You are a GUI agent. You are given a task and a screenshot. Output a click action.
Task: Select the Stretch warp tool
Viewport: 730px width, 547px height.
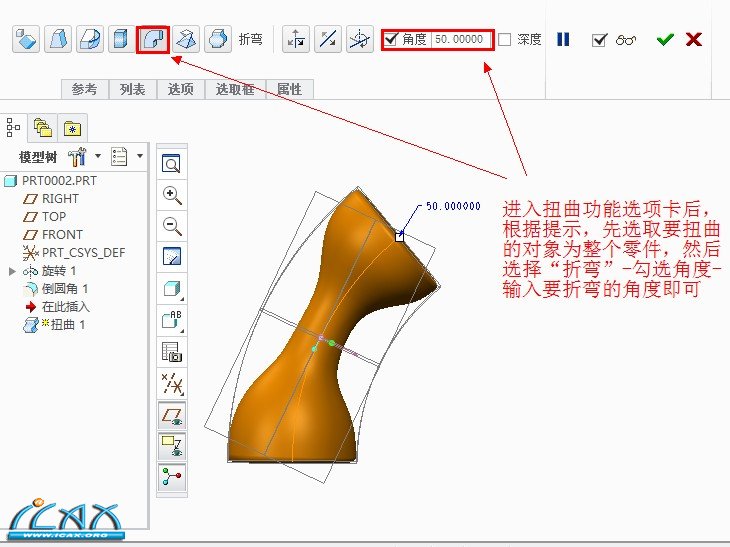(x=122, y=39)
